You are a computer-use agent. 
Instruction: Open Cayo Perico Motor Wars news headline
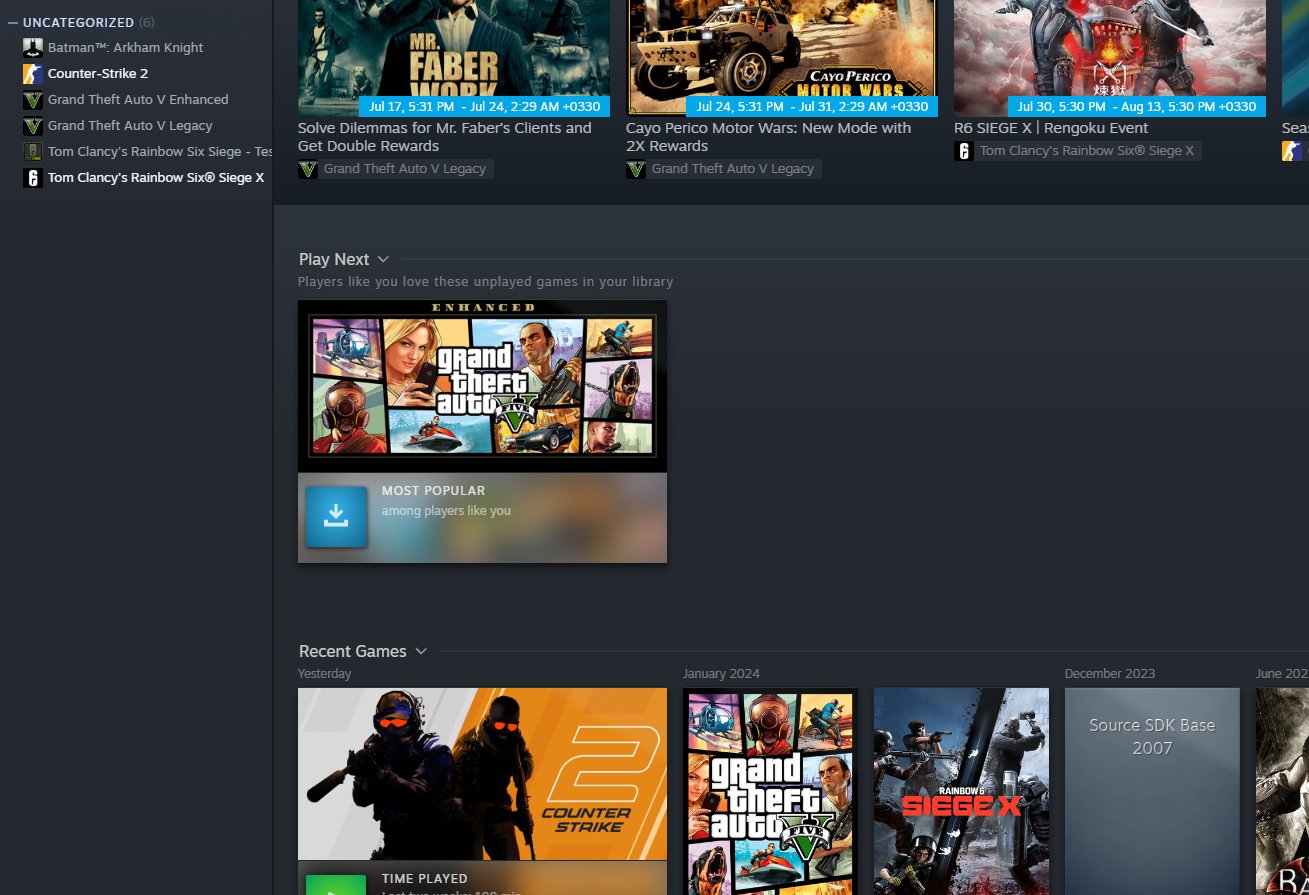point(769,137)
